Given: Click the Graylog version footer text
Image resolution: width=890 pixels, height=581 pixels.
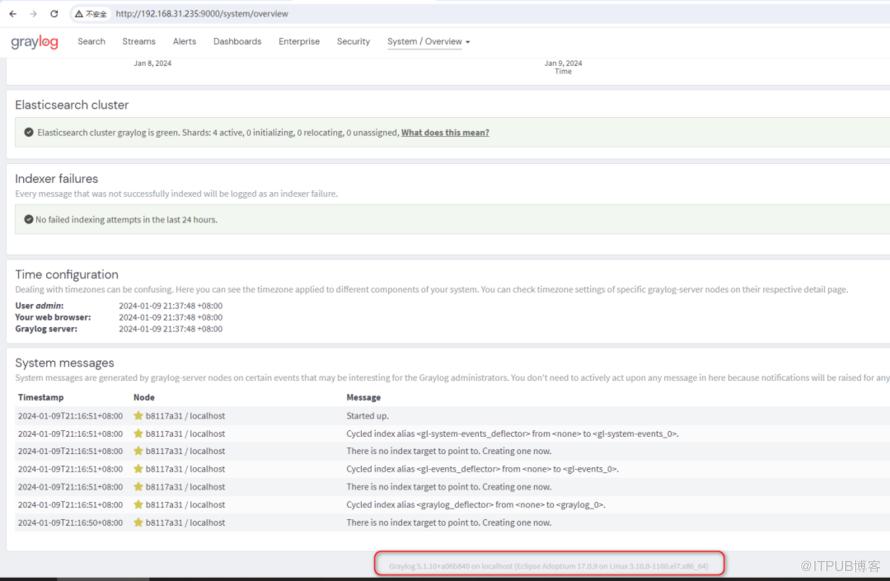Looking at the screenshot, I should pyautogui.click(x=548, y=566).
